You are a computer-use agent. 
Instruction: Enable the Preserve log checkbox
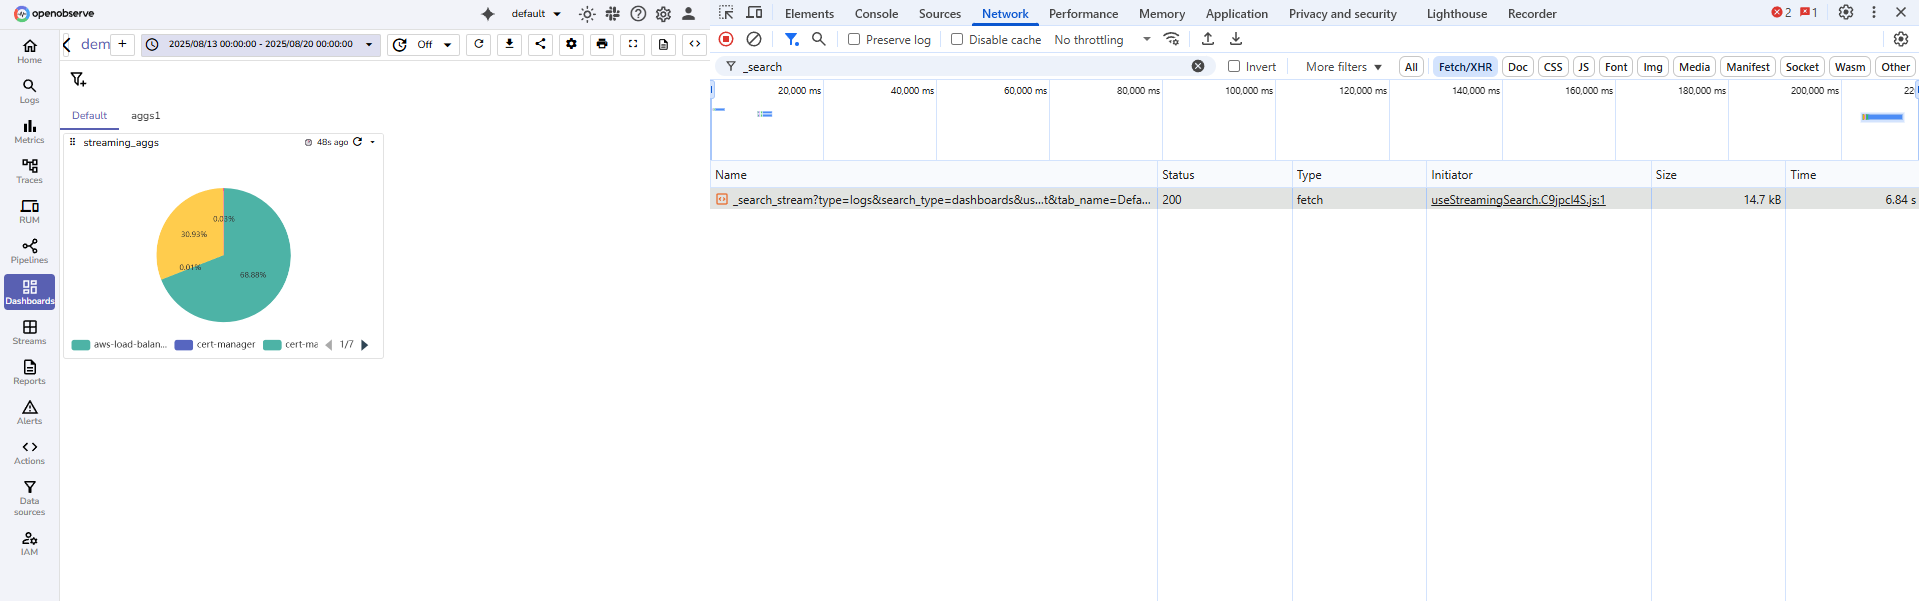(854, 40)
